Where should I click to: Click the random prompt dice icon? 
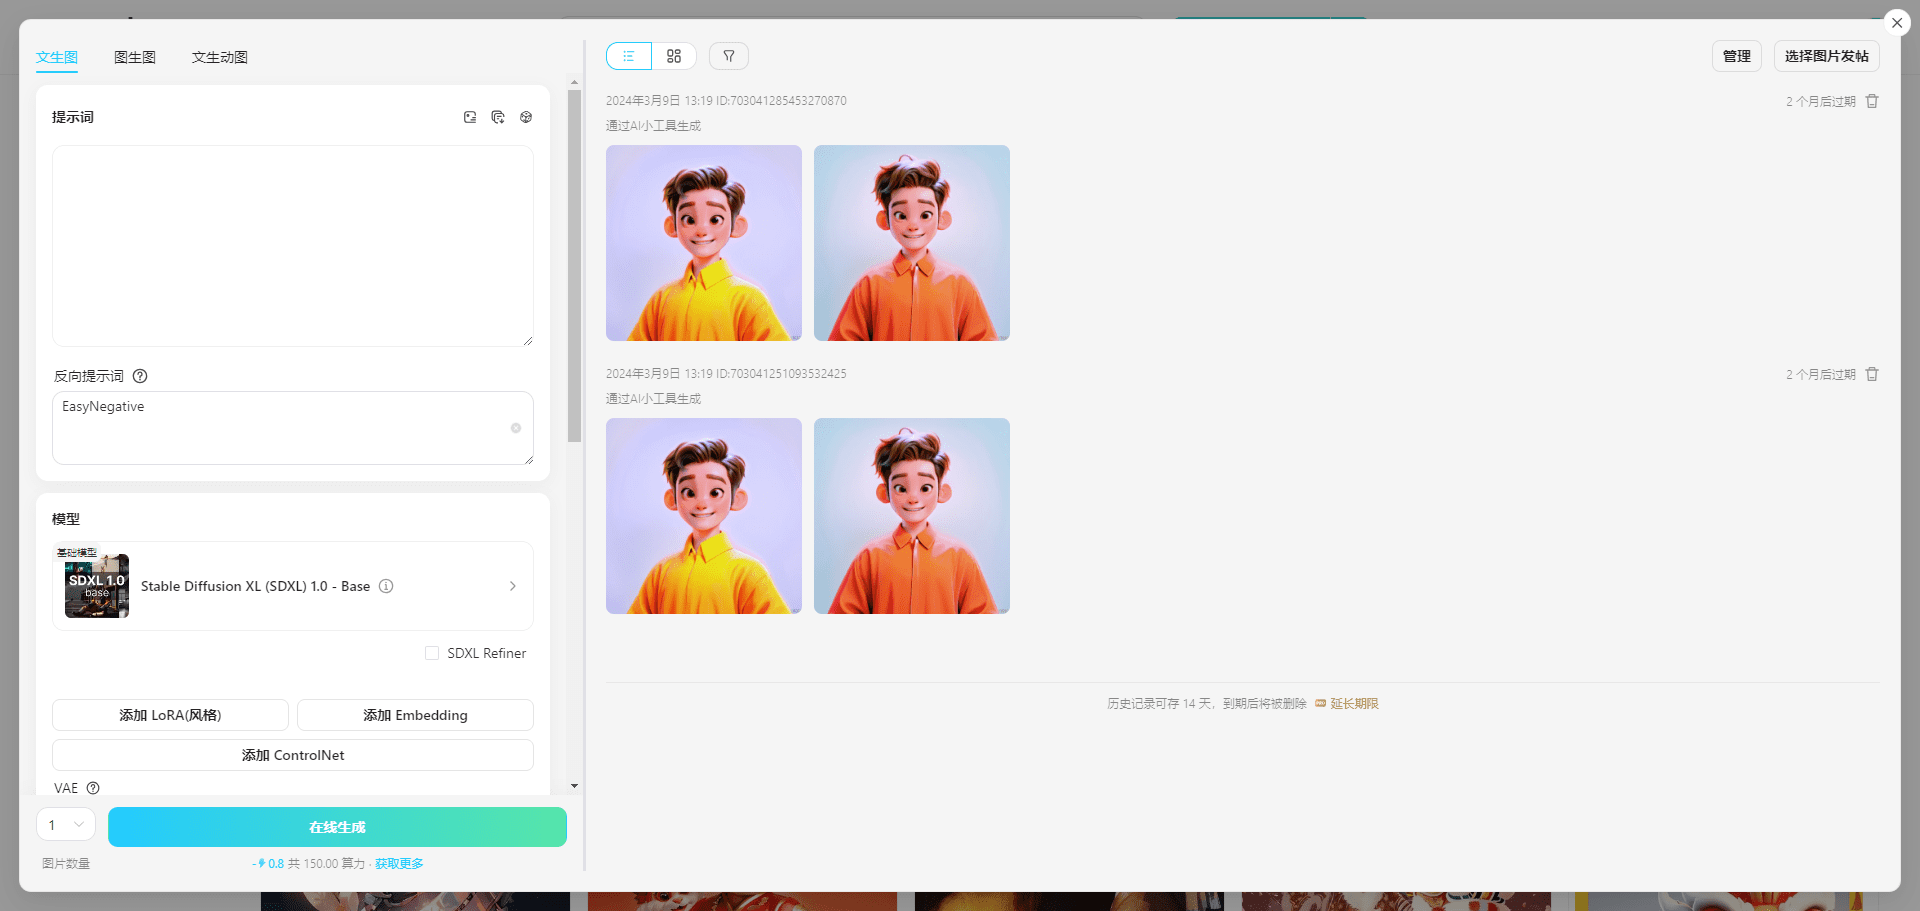(x=526, y=117)
